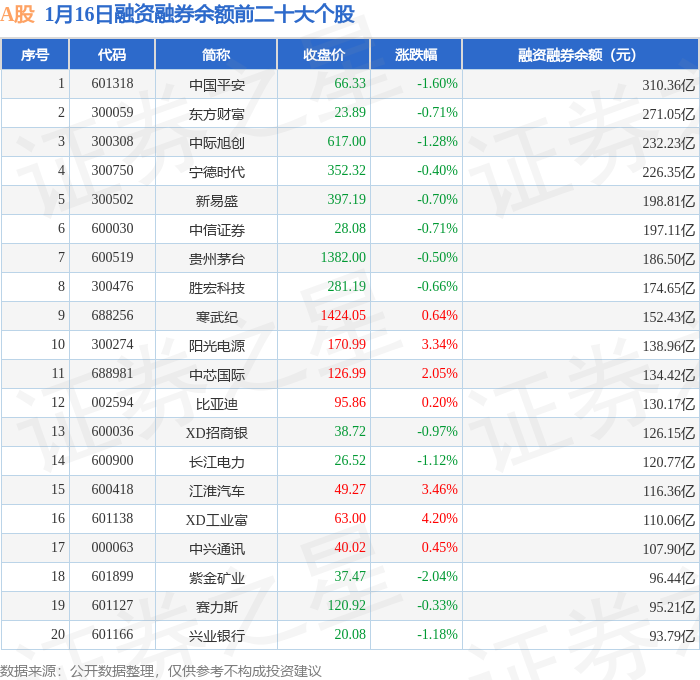Click the title 1月16日融资融券余额前二十大个股
This screenshot has height=680, width=700.
tap(200, 14)
